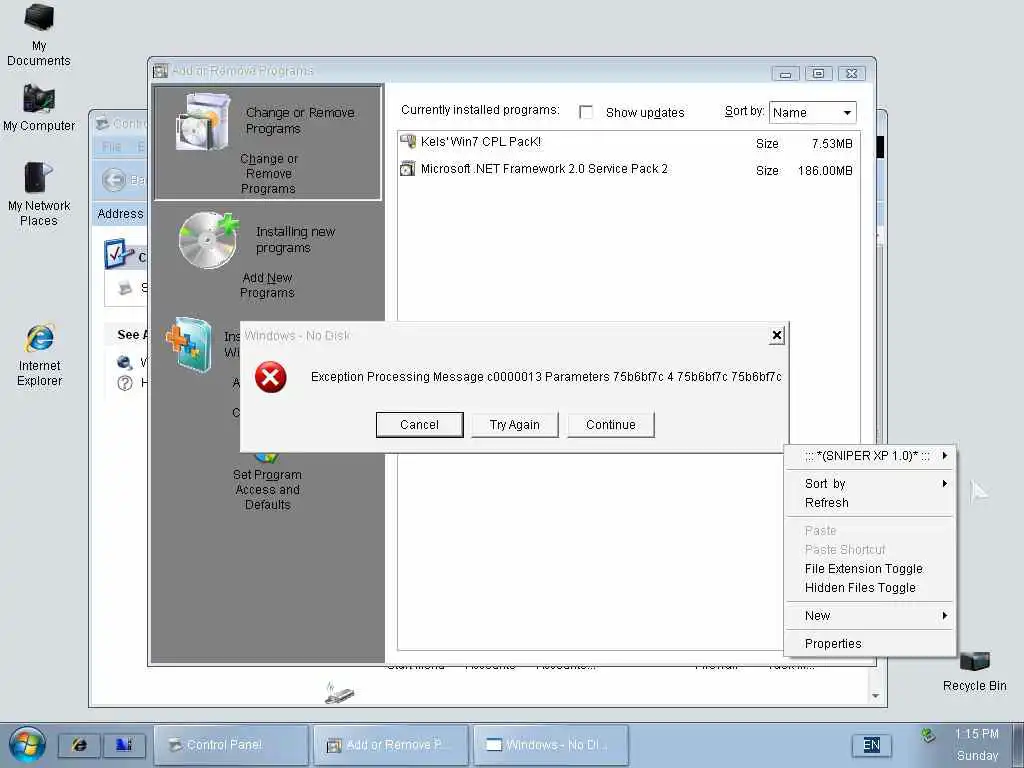Choose Refresh from context menu
Image resolution: width=1024 pixels, height=768 pixels.
pyautogui.click(x=871, y=503)
